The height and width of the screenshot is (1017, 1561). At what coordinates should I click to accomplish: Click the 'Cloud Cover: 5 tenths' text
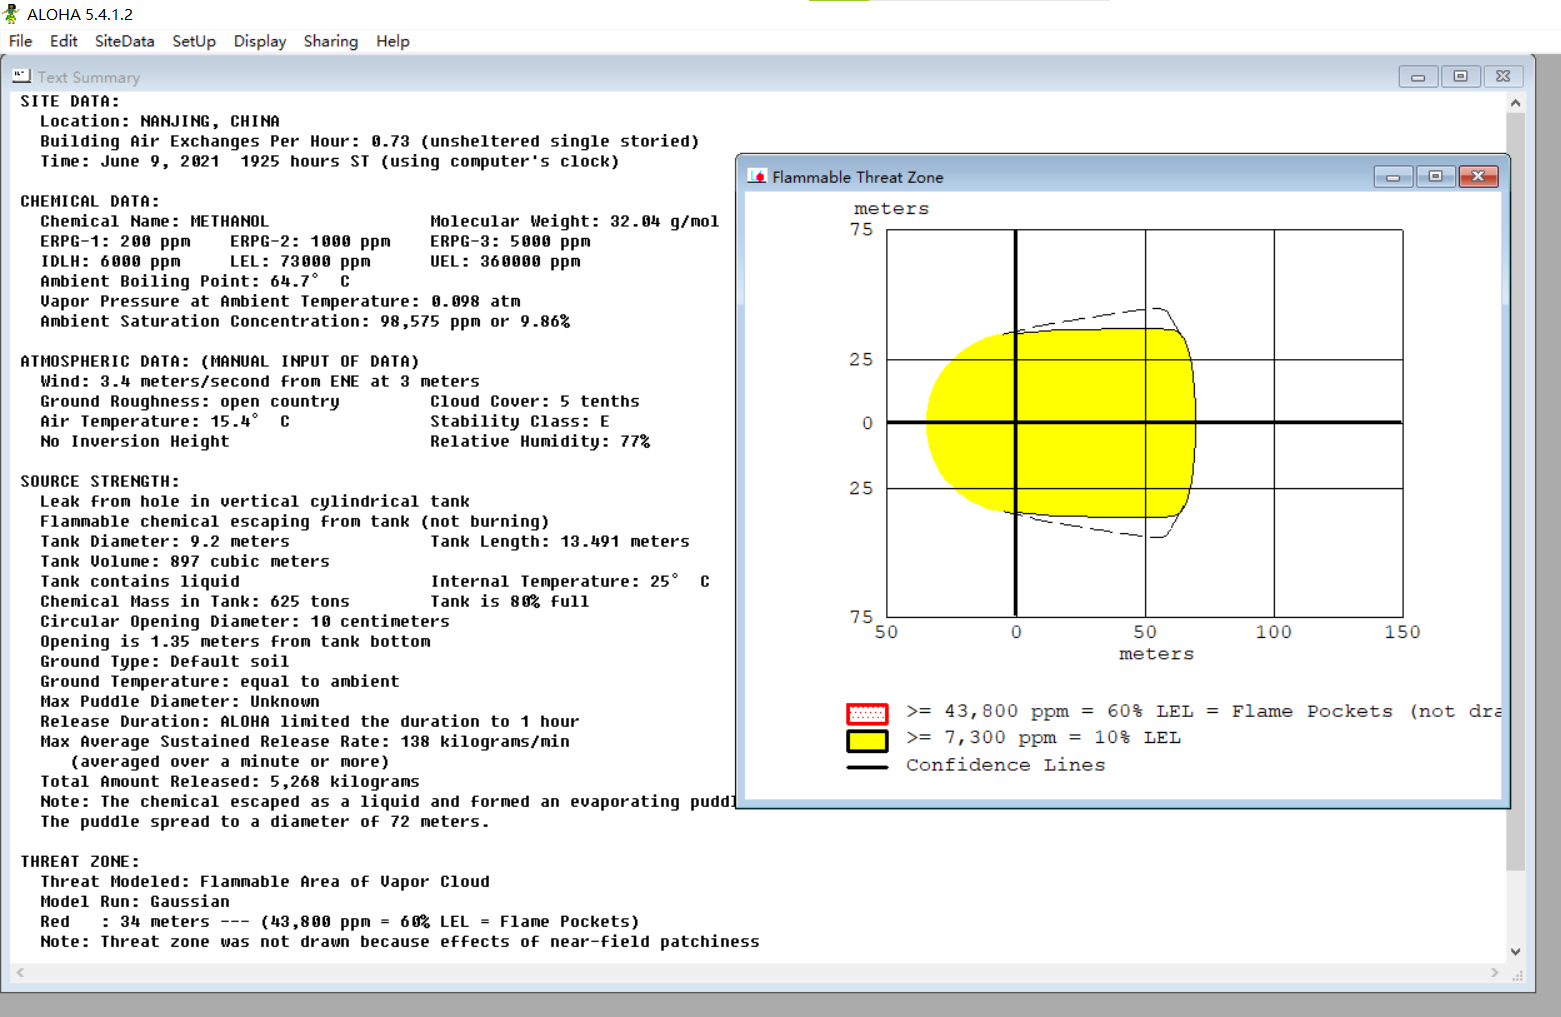pyautogui.click(x=535, y=401)
